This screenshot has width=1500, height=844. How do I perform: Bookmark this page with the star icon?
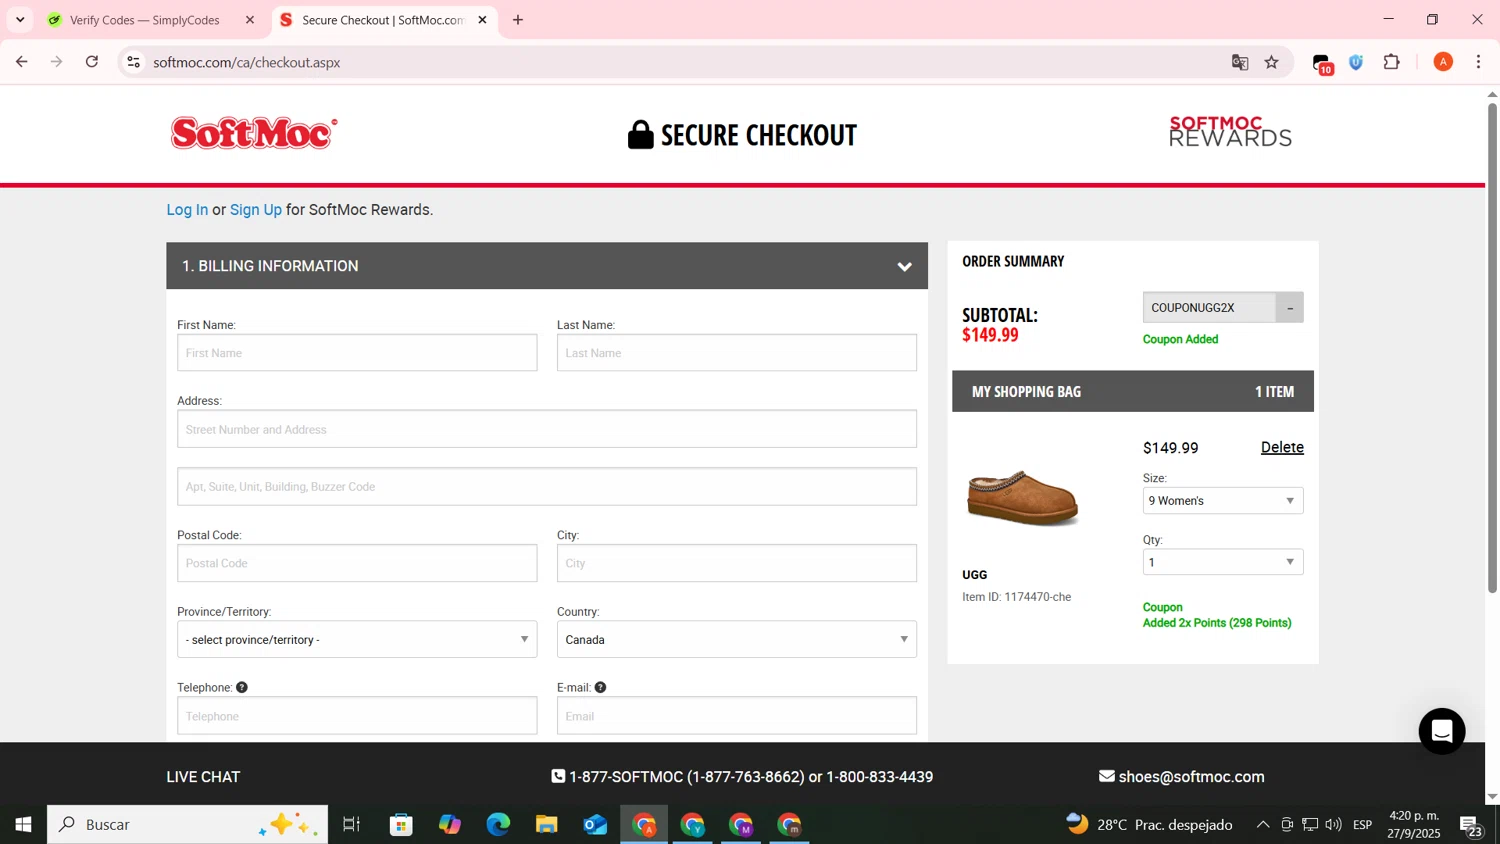coord(1271,62)
